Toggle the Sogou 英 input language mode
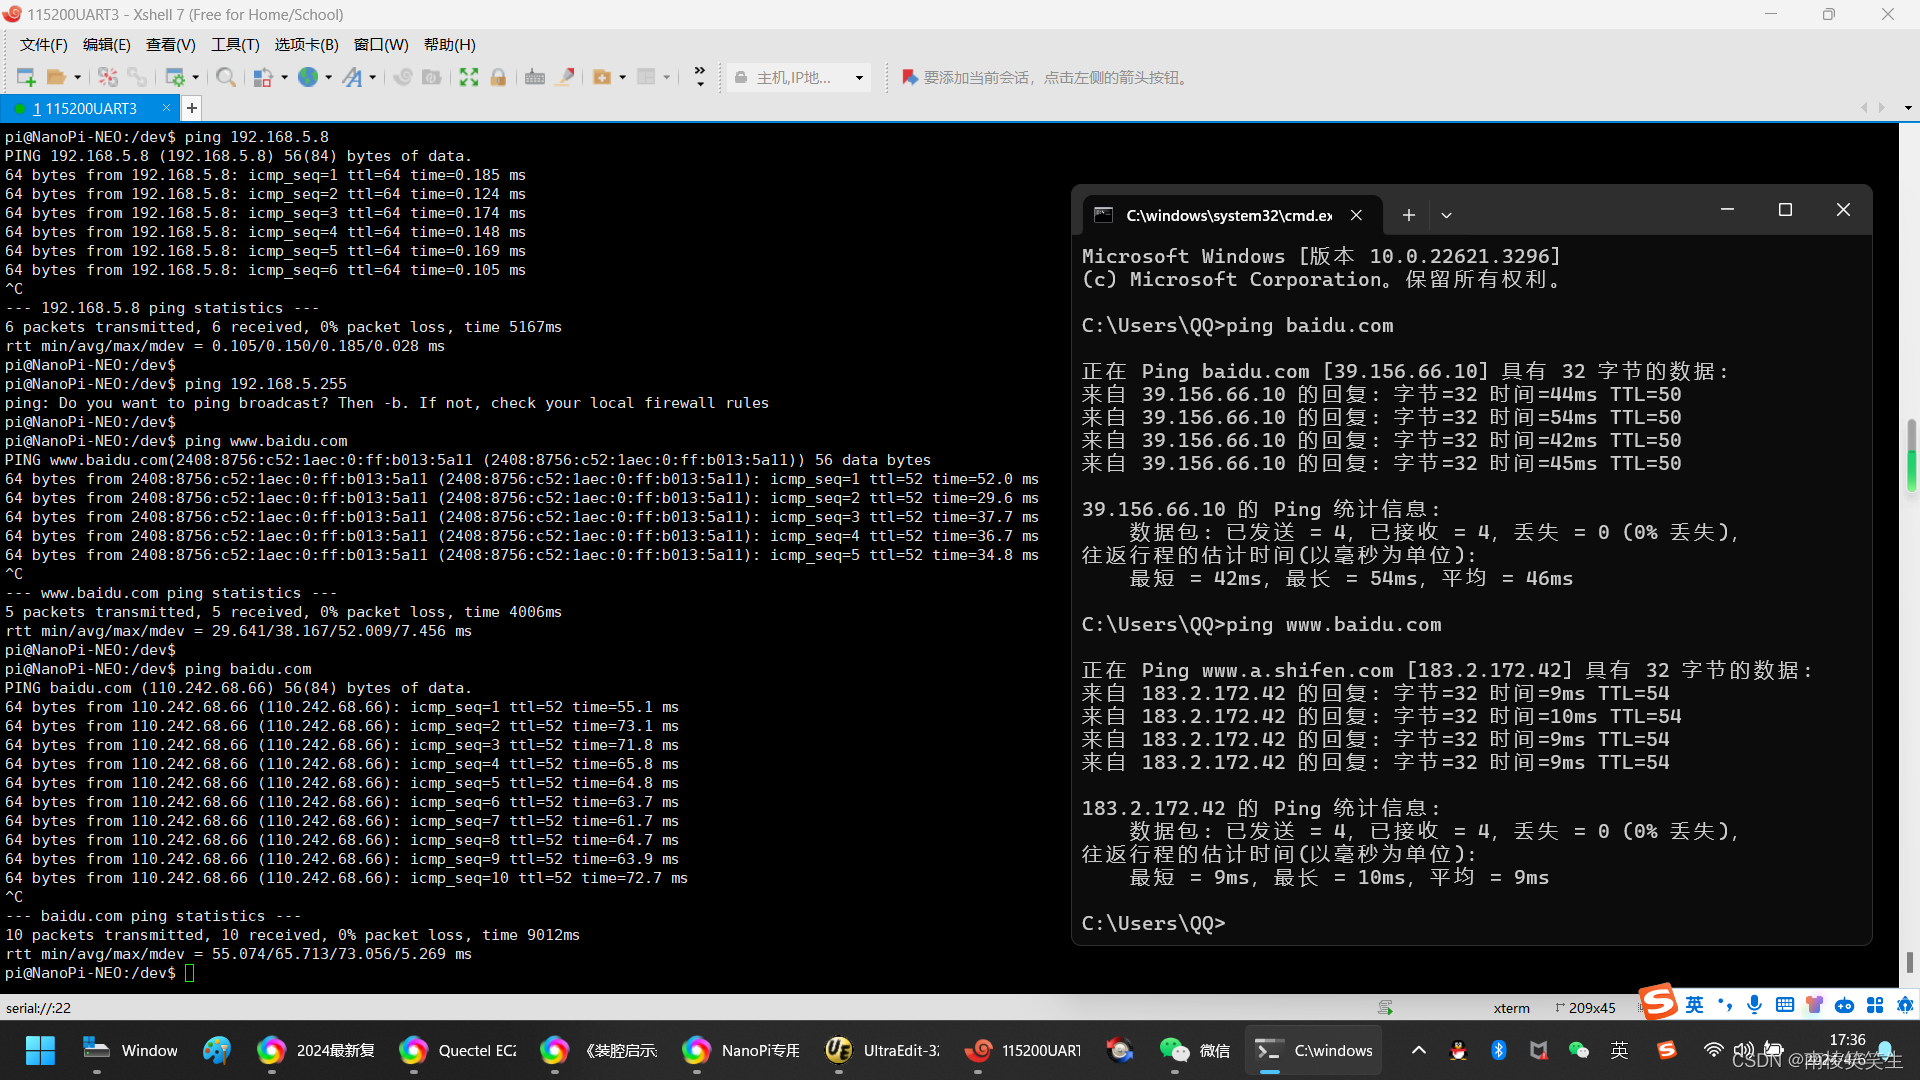 click(x=1694, y=1005)
